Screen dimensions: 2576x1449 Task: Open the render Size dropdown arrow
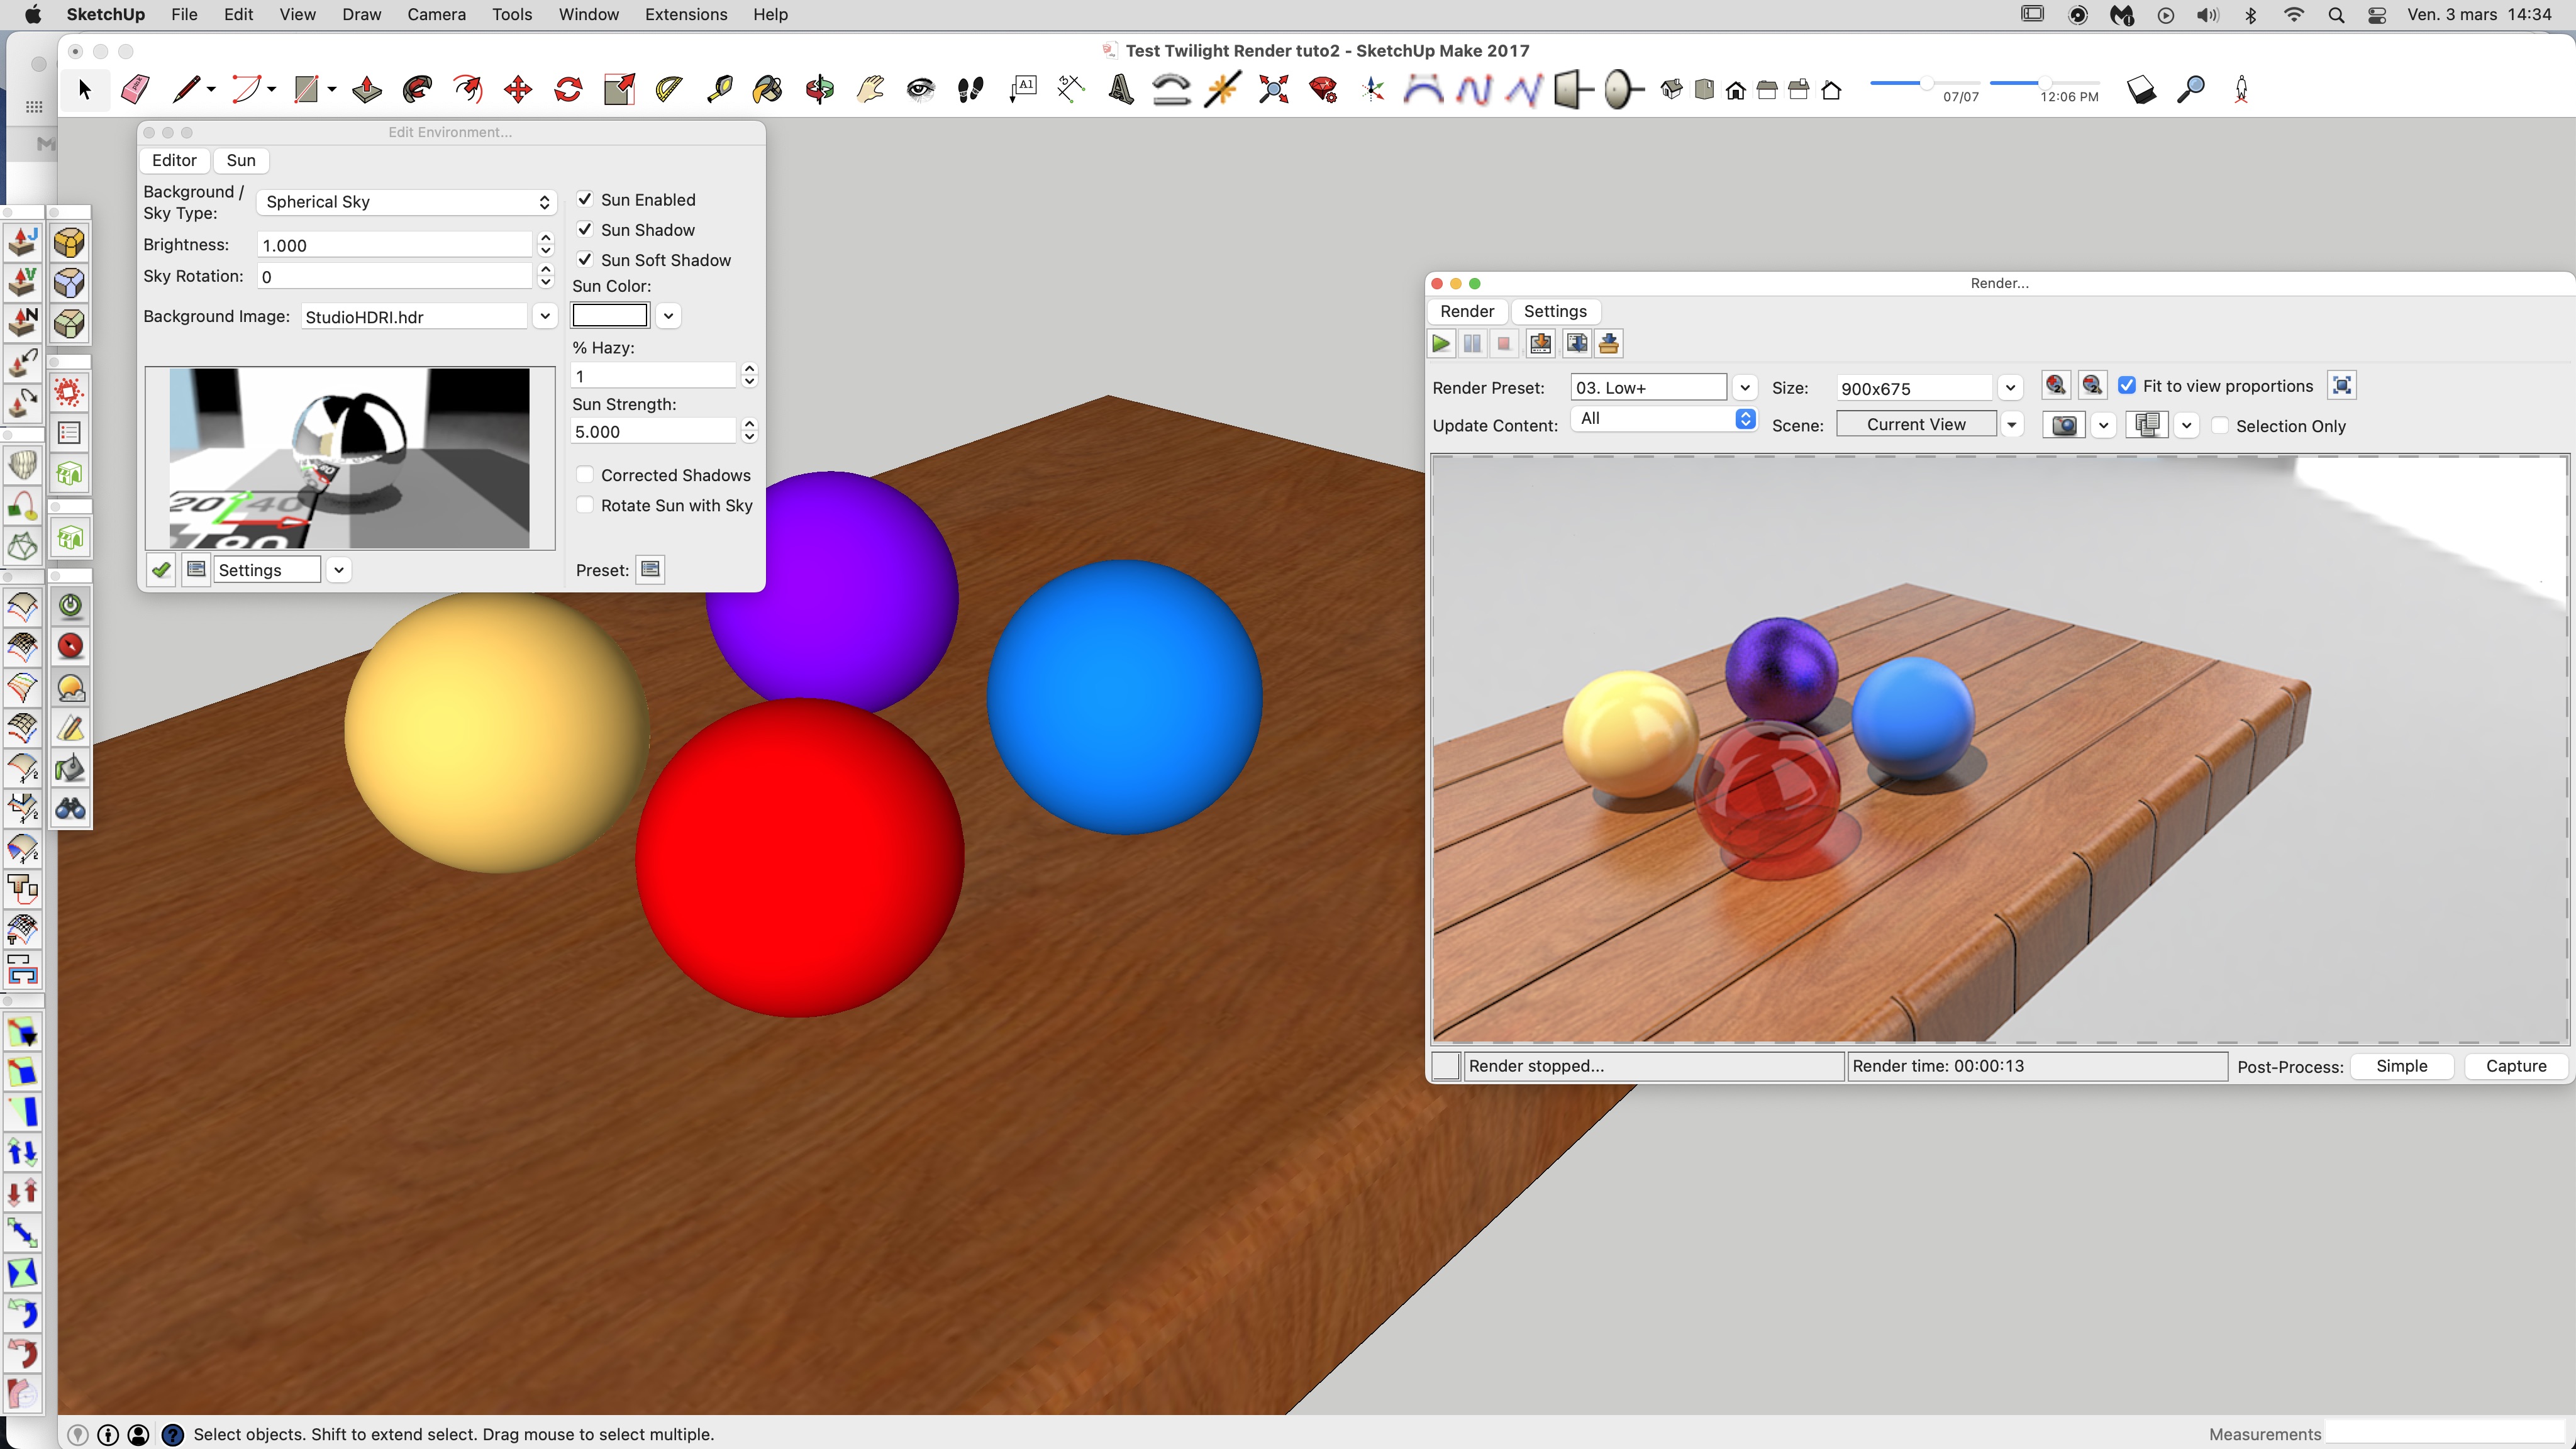[x=2010, y=388]
